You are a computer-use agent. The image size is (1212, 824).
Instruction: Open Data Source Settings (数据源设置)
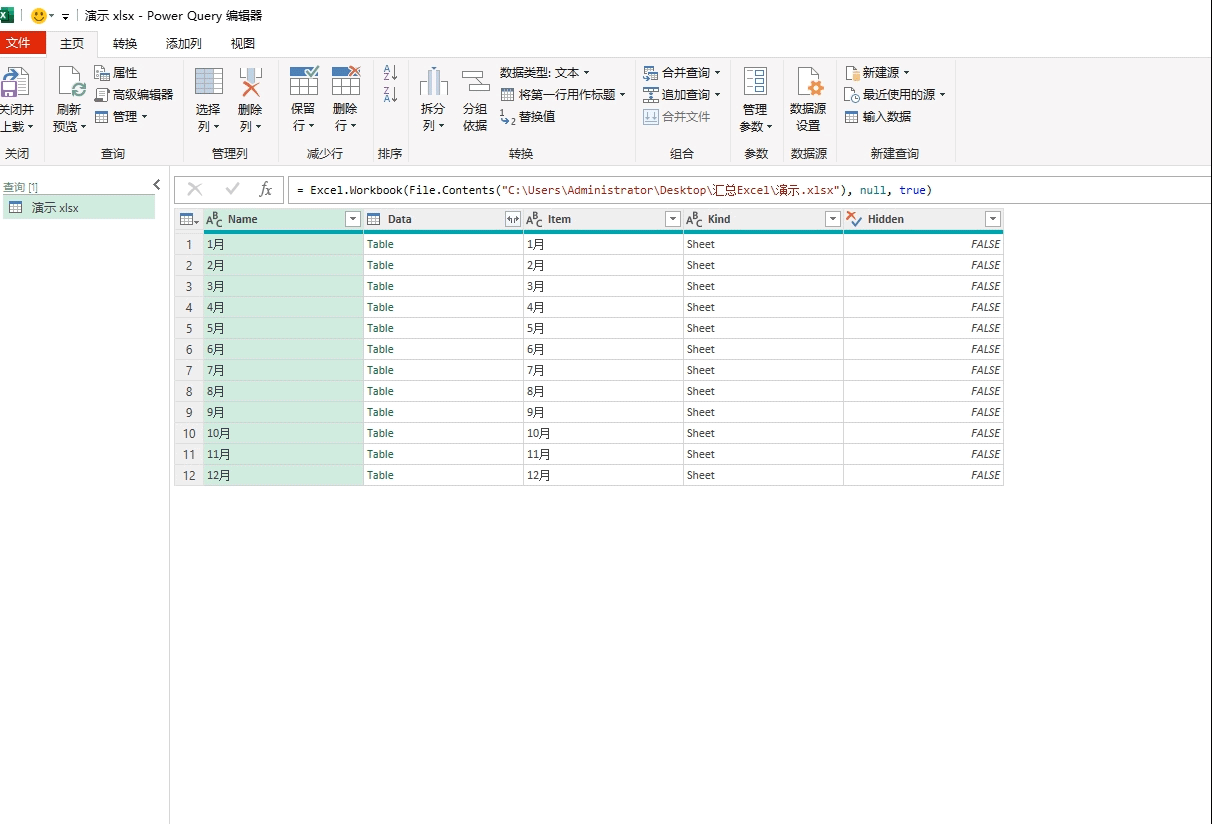(808, 100)
